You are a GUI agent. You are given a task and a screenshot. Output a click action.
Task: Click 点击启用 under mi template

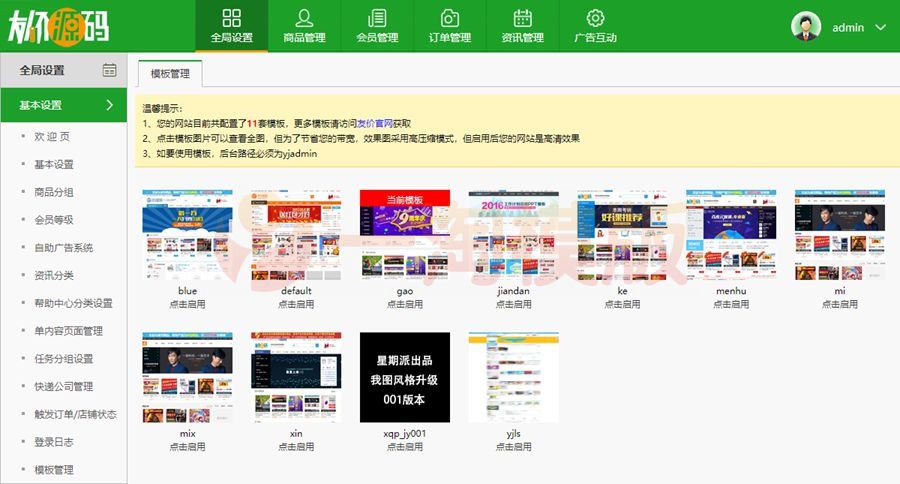tap(840, 304)
